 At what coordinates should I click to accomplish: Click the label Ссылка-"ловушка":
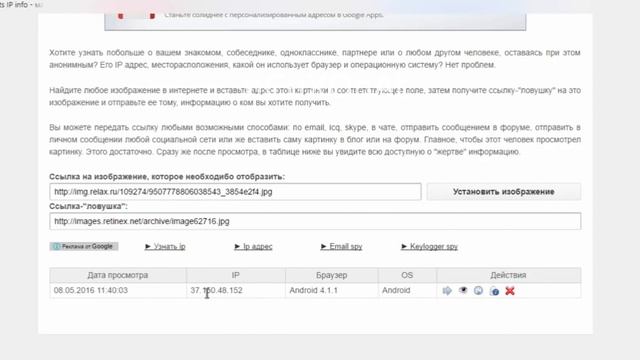click(88, 206)
